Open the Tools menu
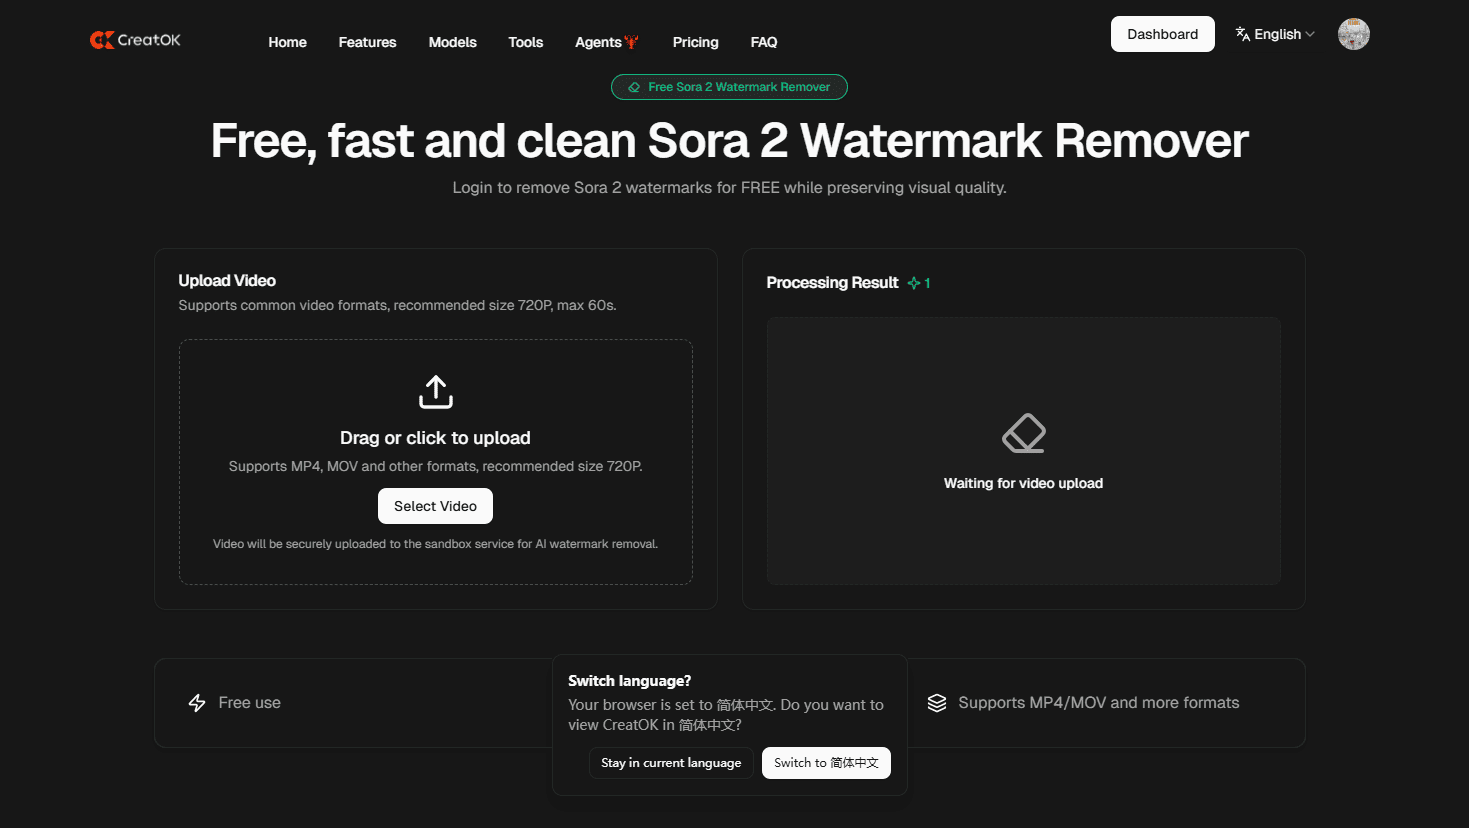The image size is (1469, 828). (525, 42)
